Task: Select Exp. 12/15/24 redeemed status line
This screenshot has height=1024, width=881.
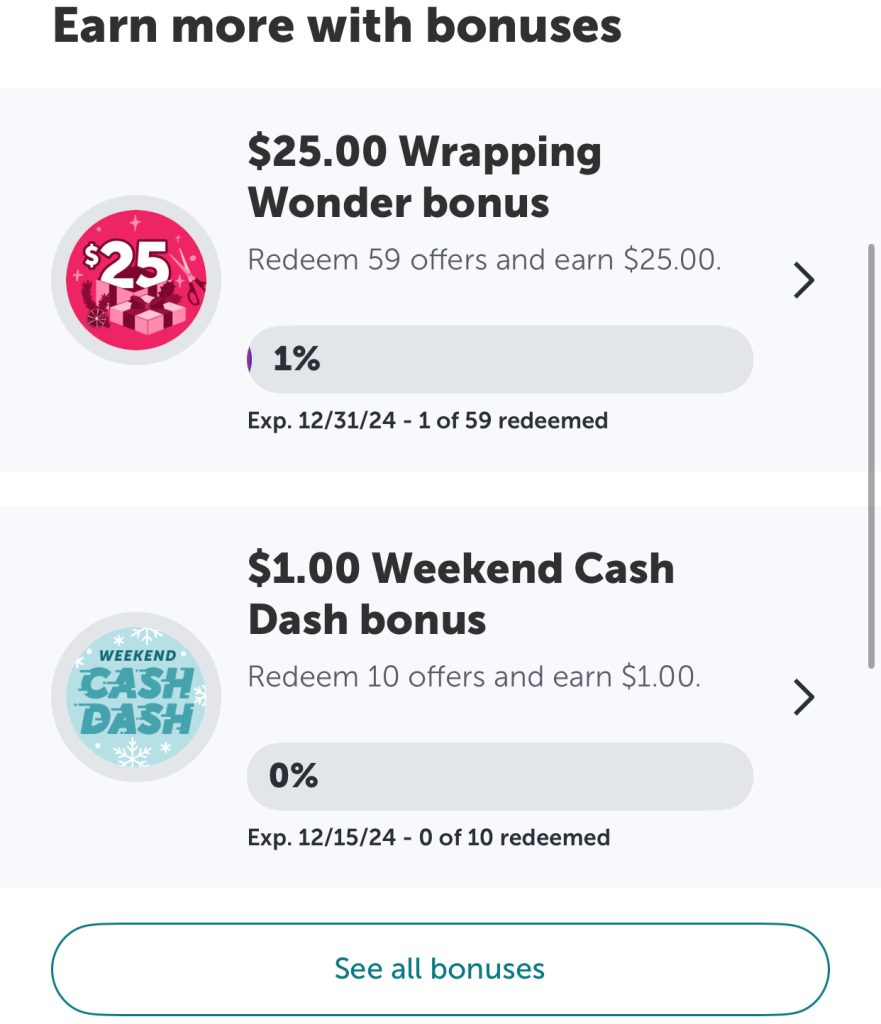Action: (x=429, y=837)
